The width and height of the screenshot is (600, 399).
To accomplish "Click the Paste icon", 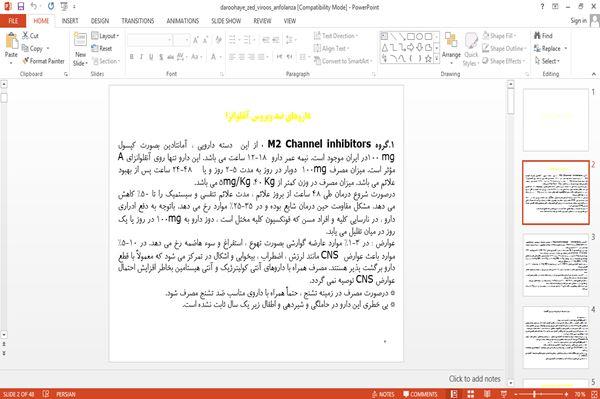I will point(11,41).
